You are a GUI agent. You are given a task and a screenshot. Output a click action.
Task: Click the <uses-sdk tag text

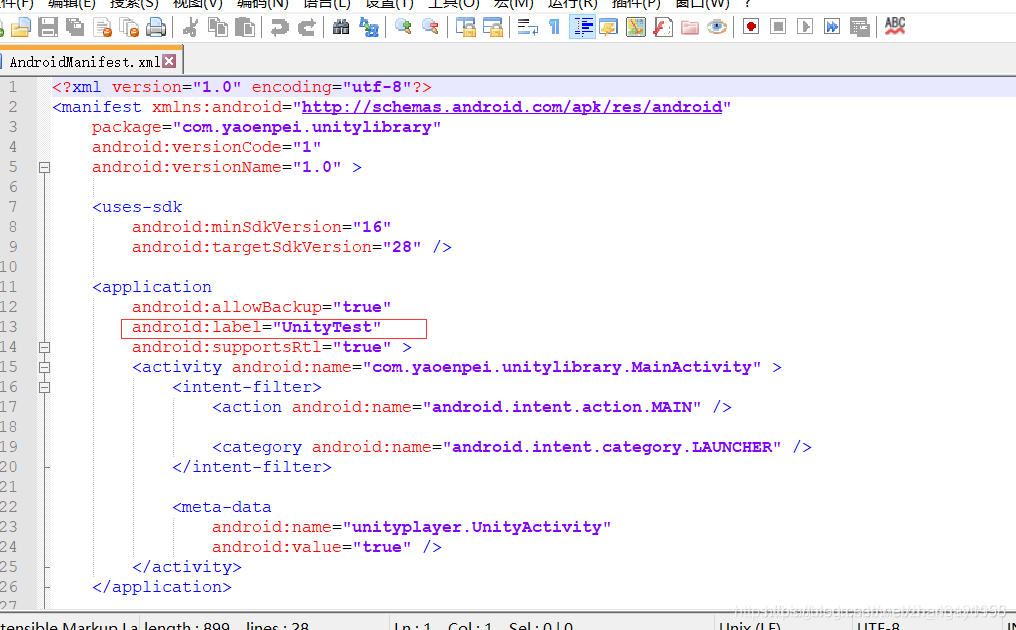(137, 207)
